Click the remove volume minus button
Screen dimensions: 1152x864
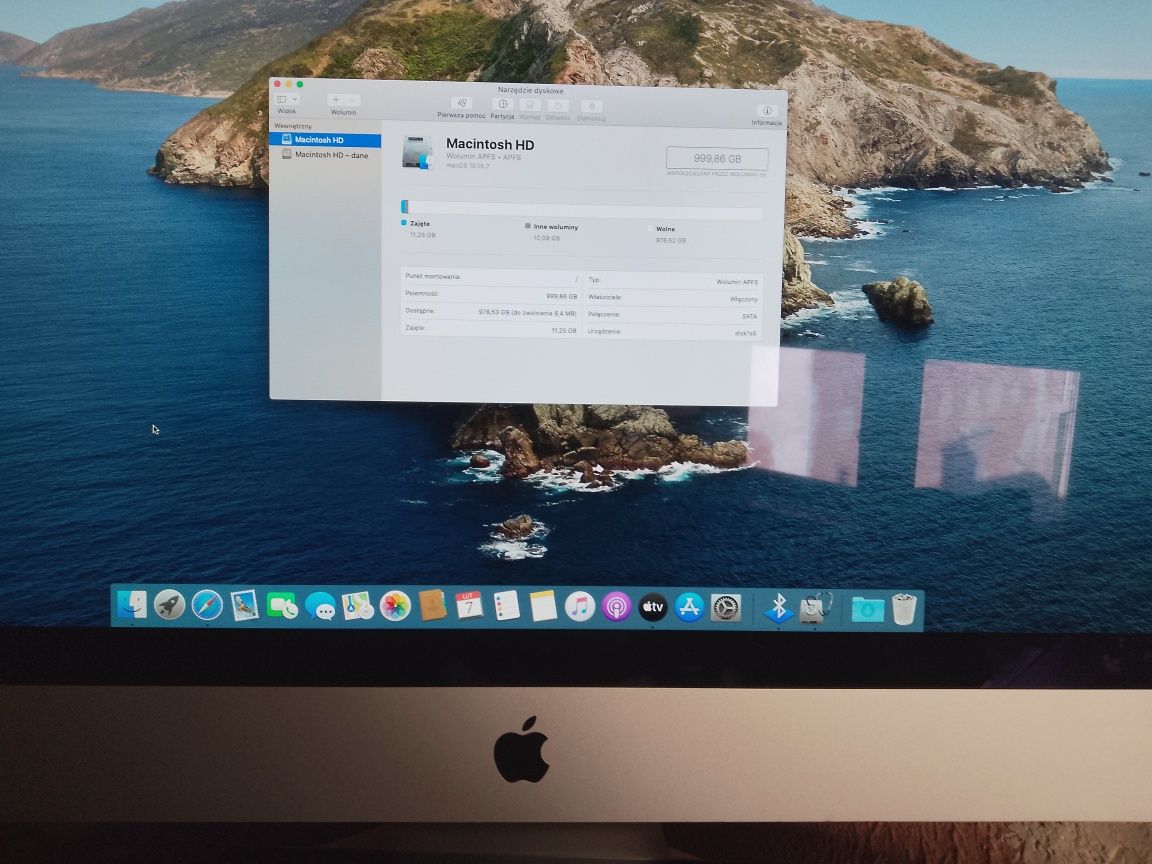(352, 100)
